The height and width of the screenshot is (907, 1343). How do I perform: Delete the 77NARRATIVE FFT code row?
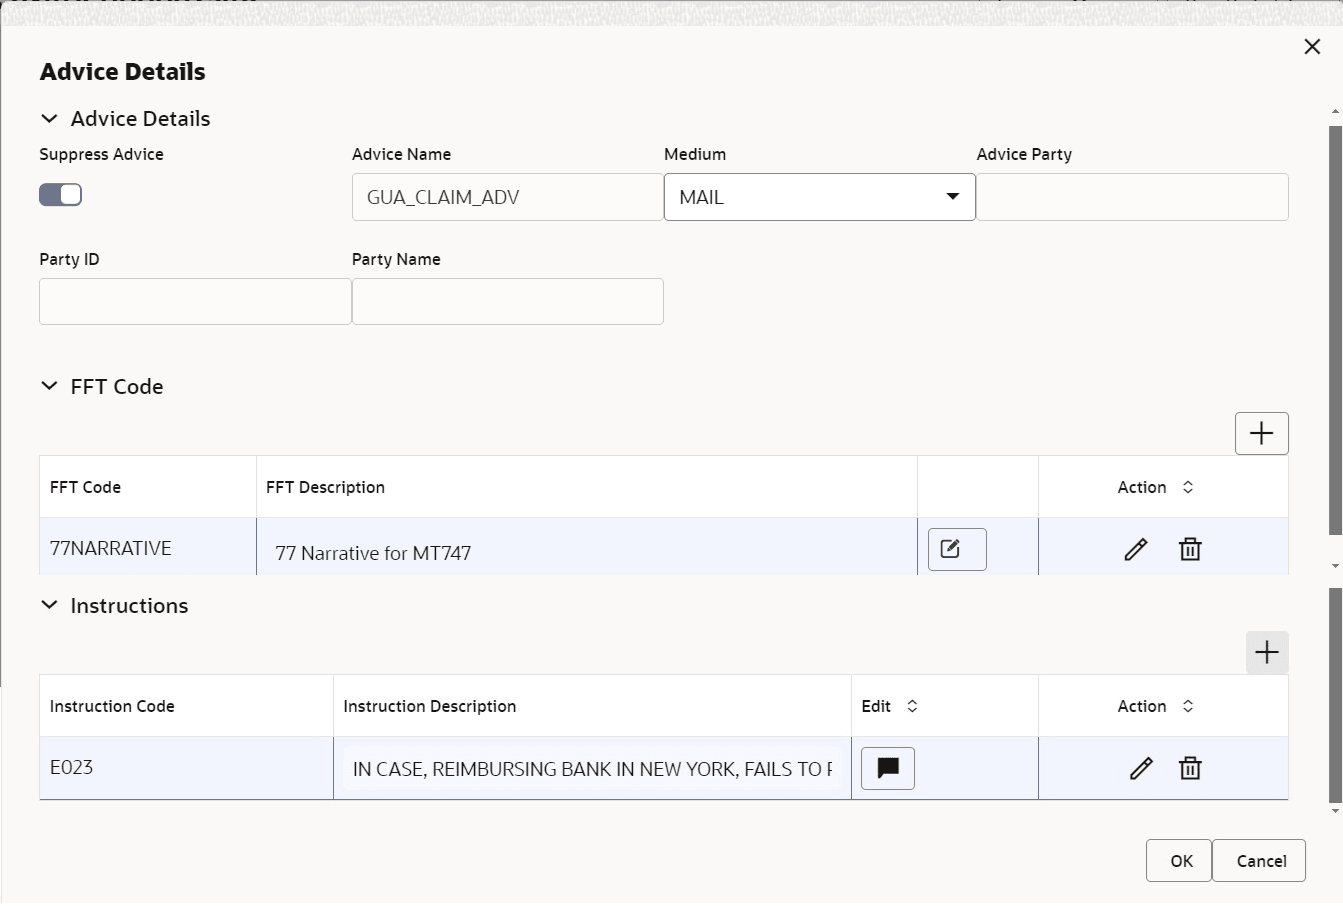(1189, 548)
